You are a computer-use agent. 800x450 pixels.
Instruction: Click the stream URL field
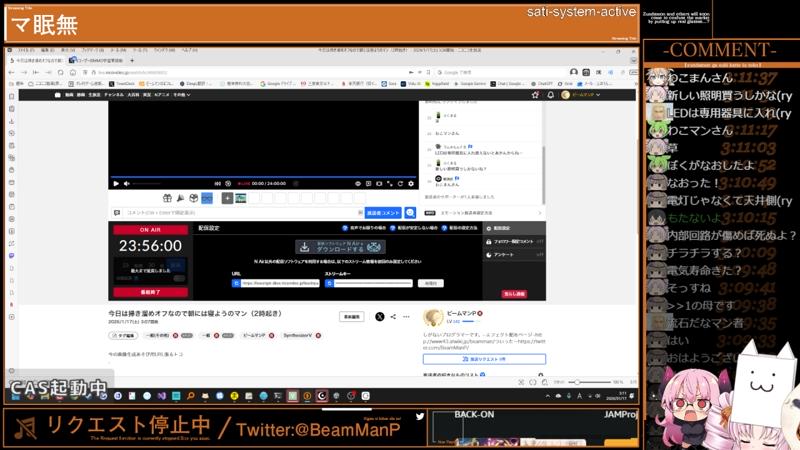point(280,283)
